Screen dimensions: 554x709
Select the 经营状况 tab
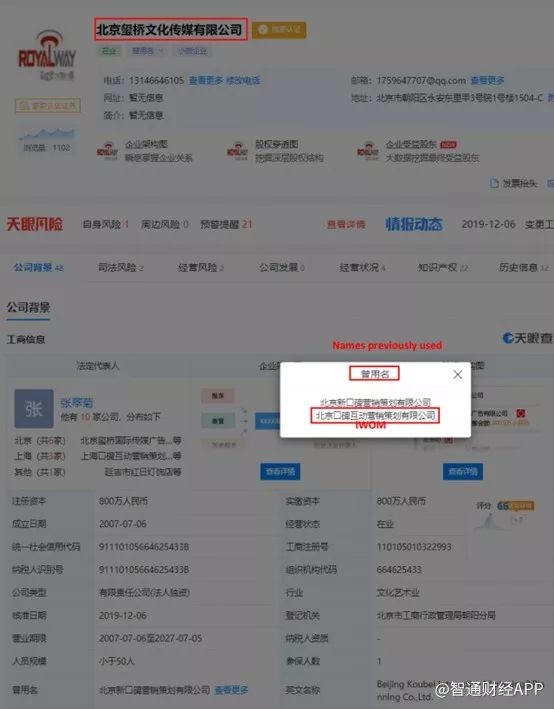coord(362,268)
